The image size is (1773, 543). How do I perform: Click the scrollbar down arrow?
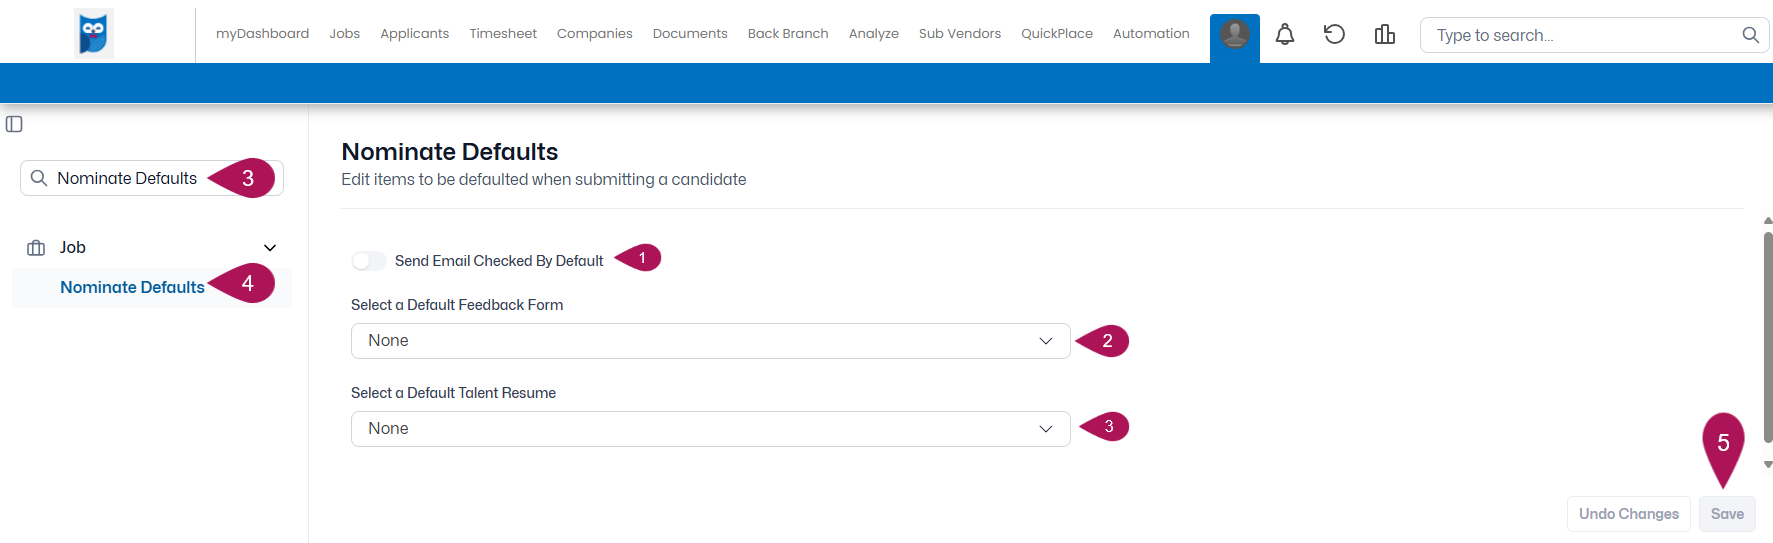pos(1768,464)
